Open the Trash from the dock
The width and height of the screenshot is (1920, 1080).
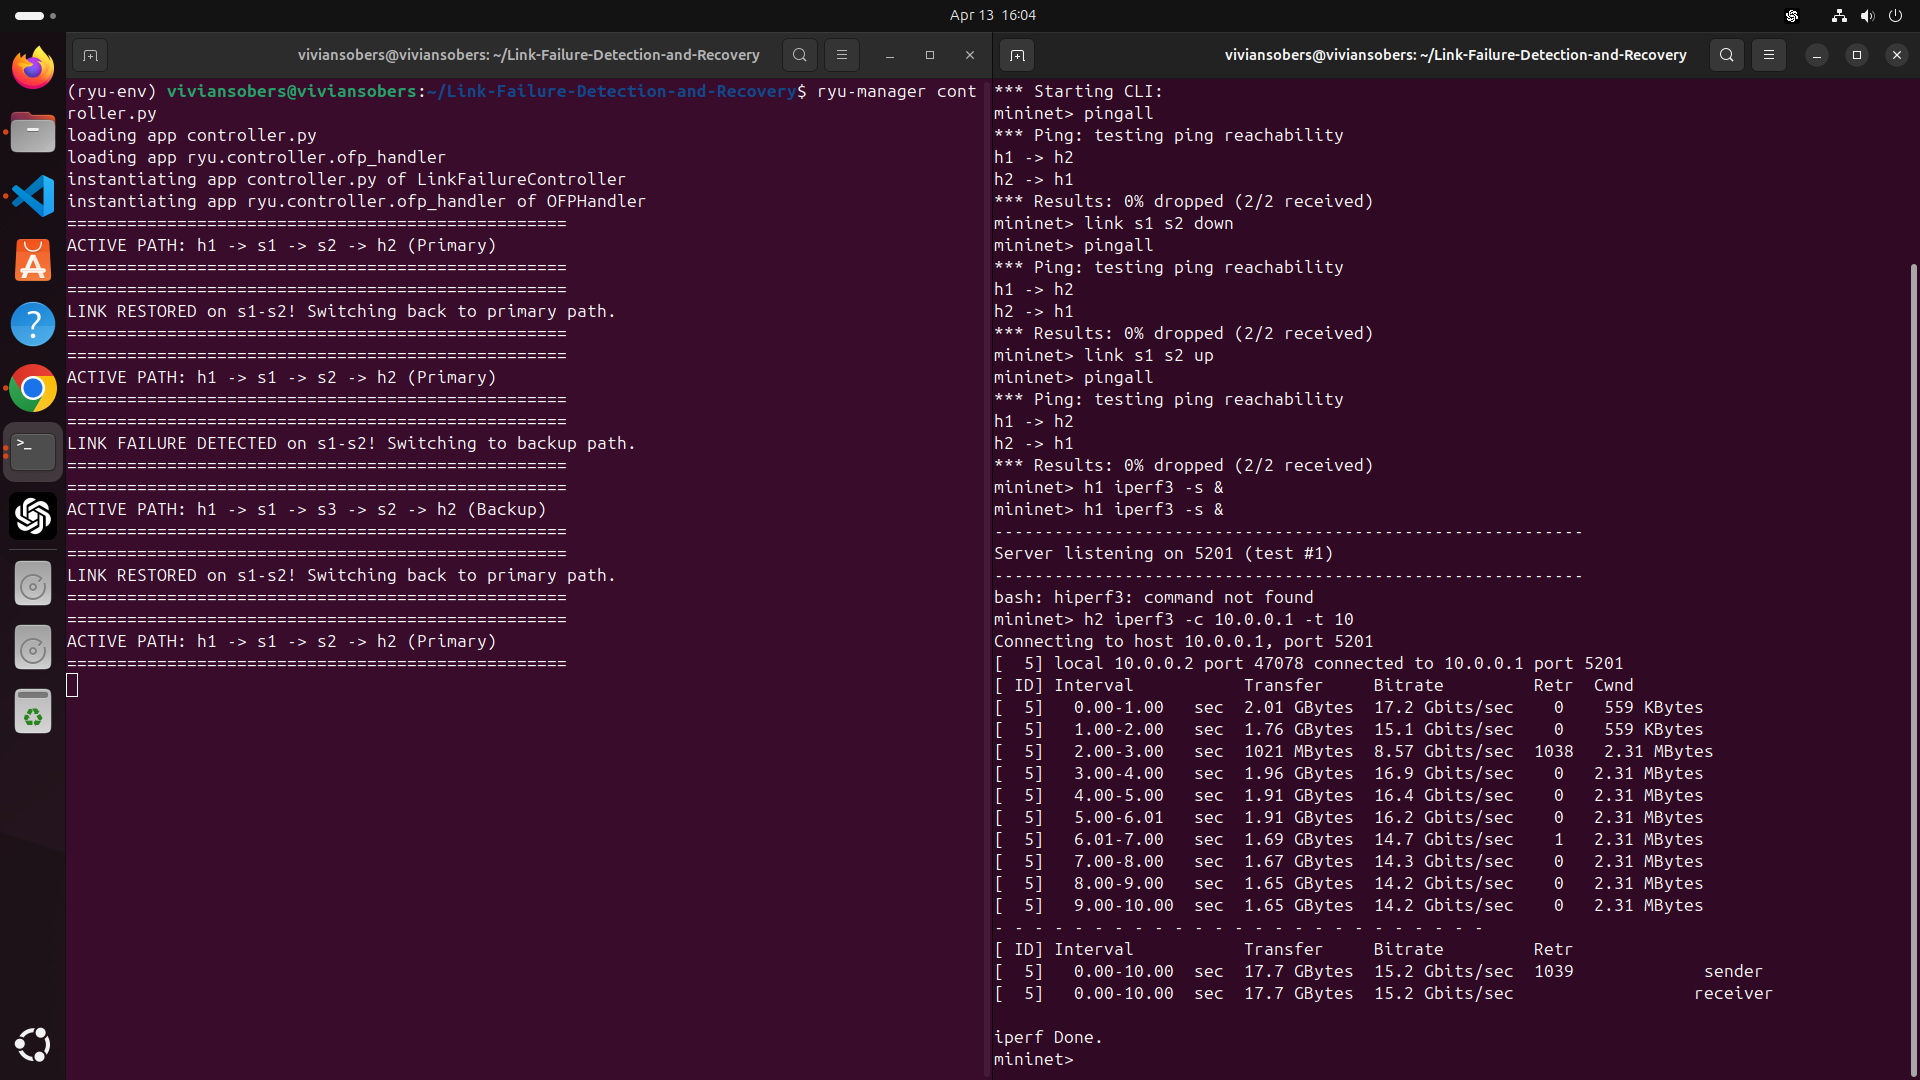33,712
